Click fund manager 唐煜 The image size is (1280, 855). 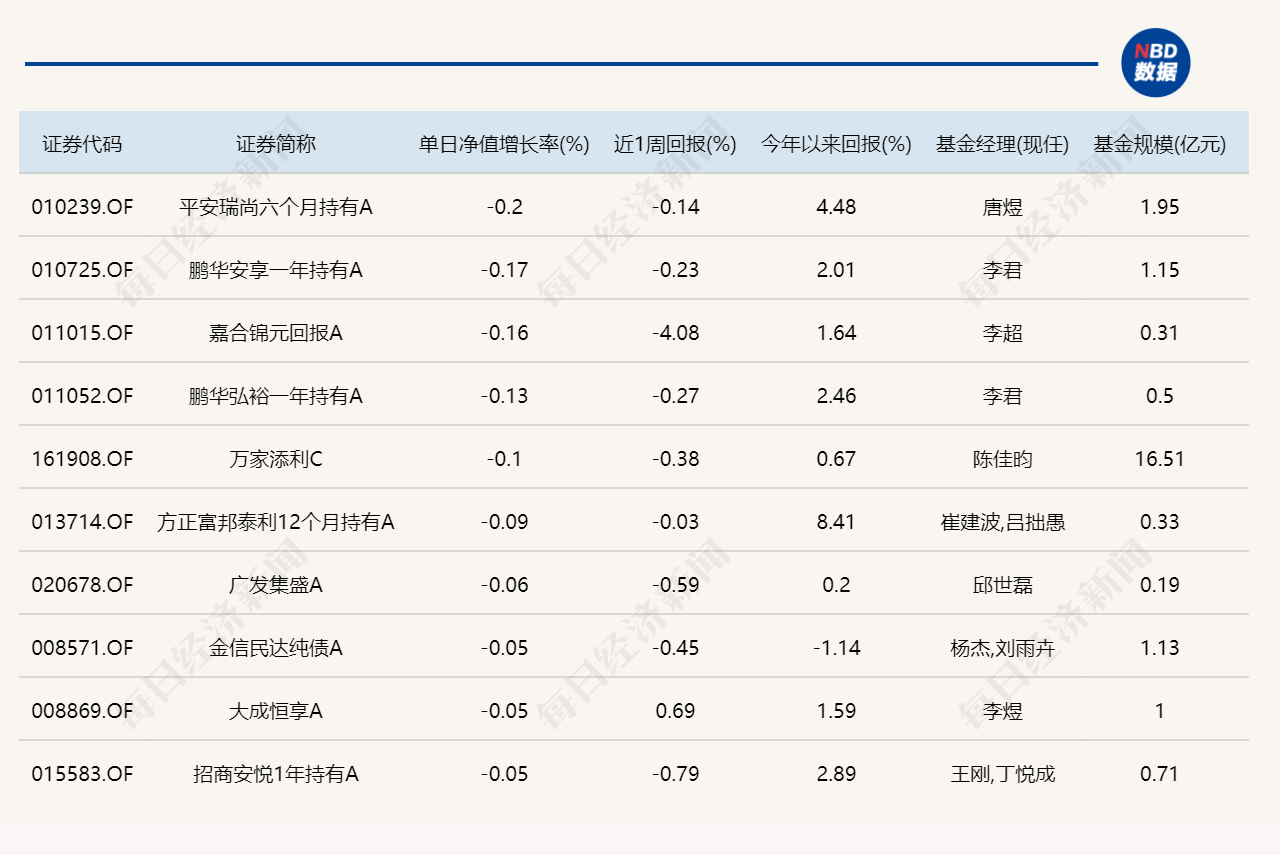(1004, 207)
